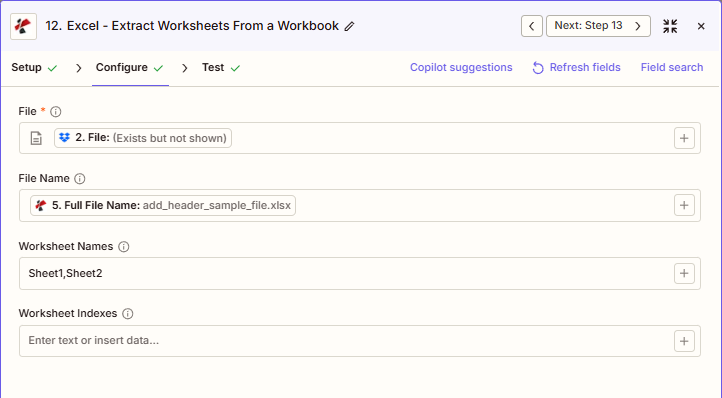Show info tooltip for Worksheet Names
Viewport: 722px width, 398px height.
[123, 246]
